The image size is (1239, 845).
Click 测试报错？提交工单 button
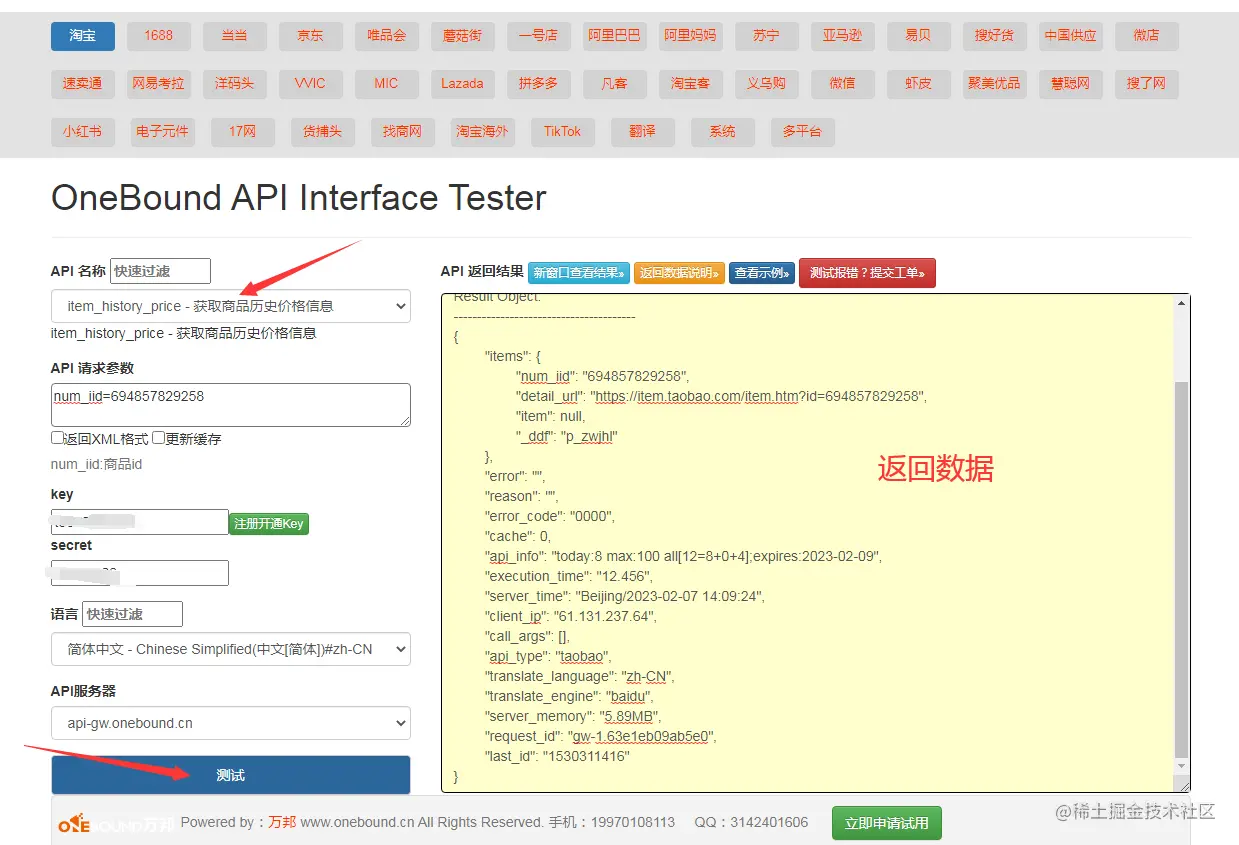867,272
